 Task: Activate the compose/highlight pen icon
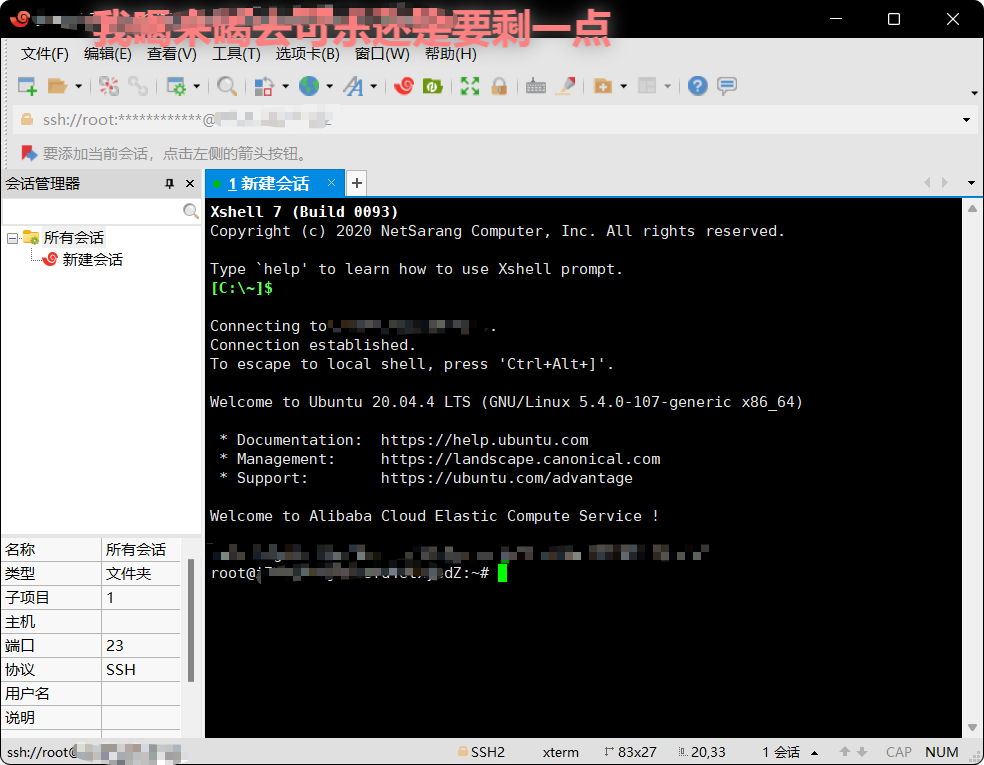[566, 86]
